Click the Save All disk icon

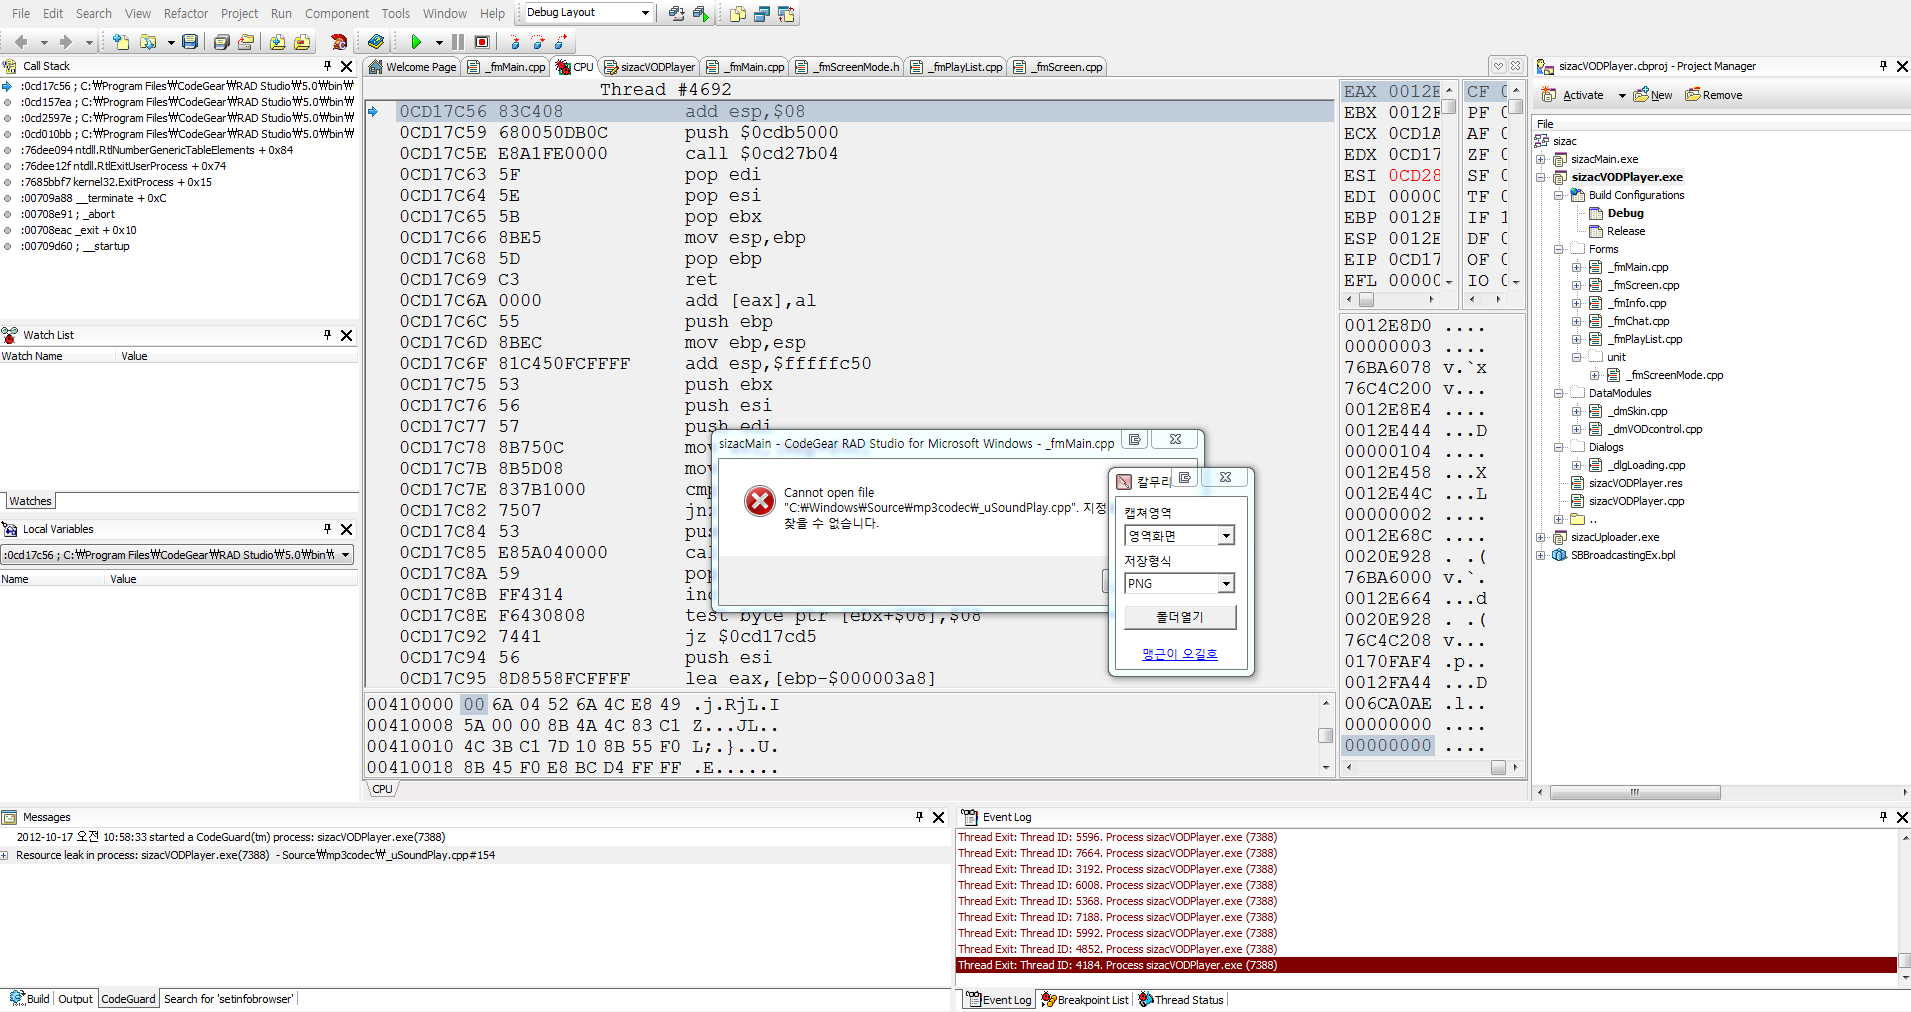[x=221, y=42]
